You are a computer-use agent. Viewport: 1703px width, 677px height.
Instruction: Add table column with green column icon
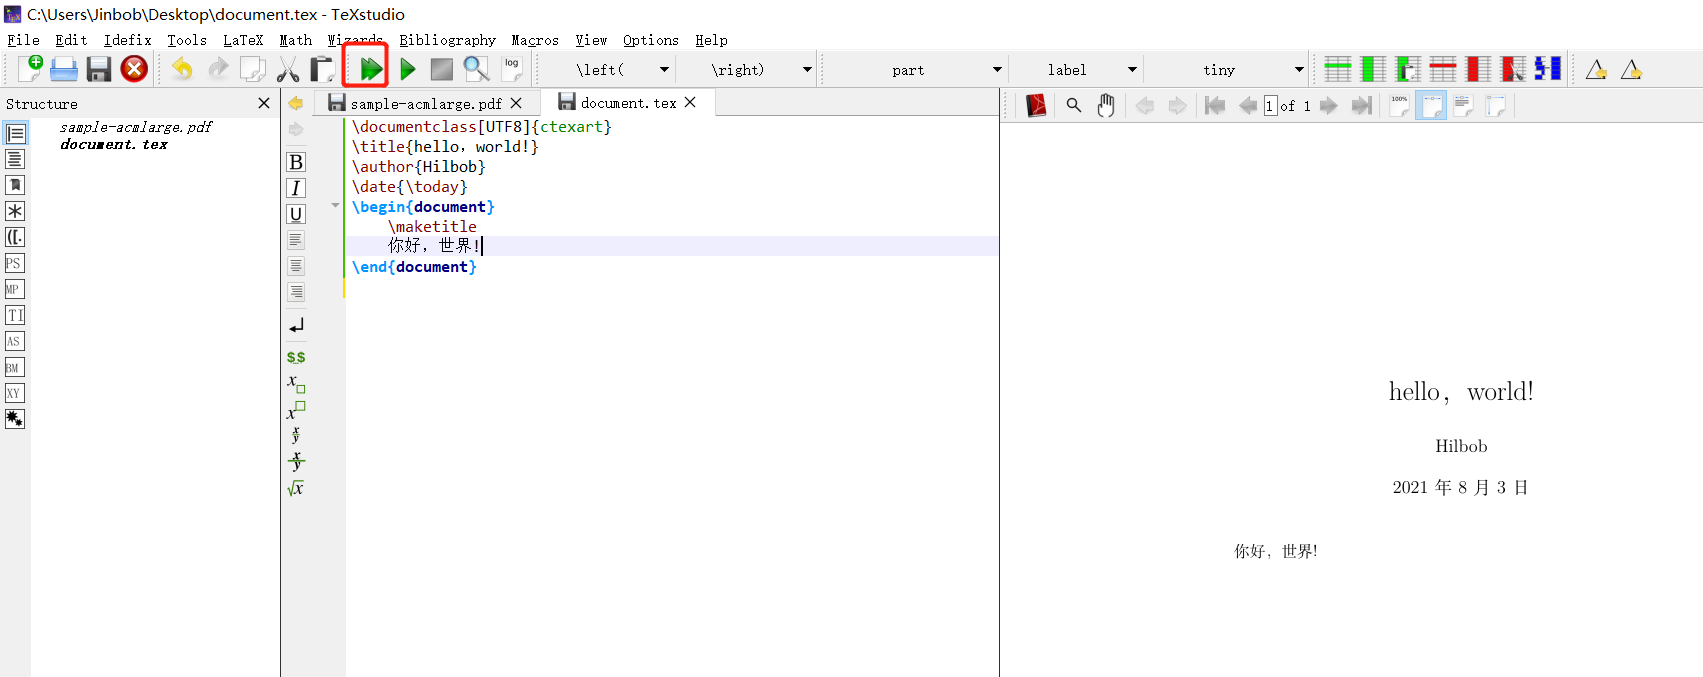tap(1373, 69)
